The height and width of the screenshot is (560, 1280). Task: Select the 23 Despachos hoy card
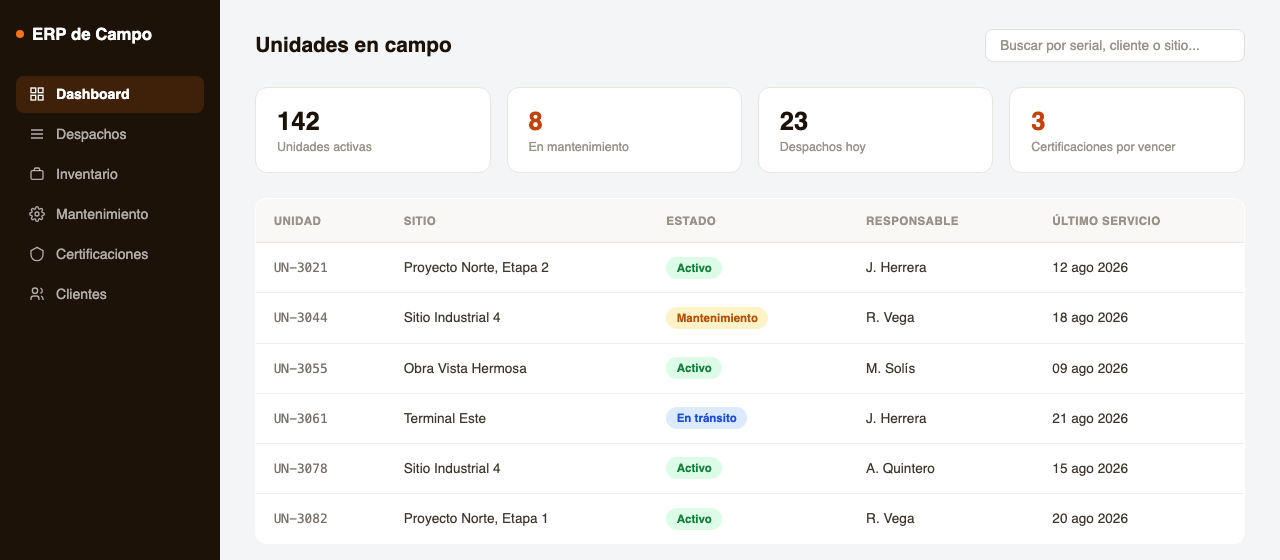(875, 130)
